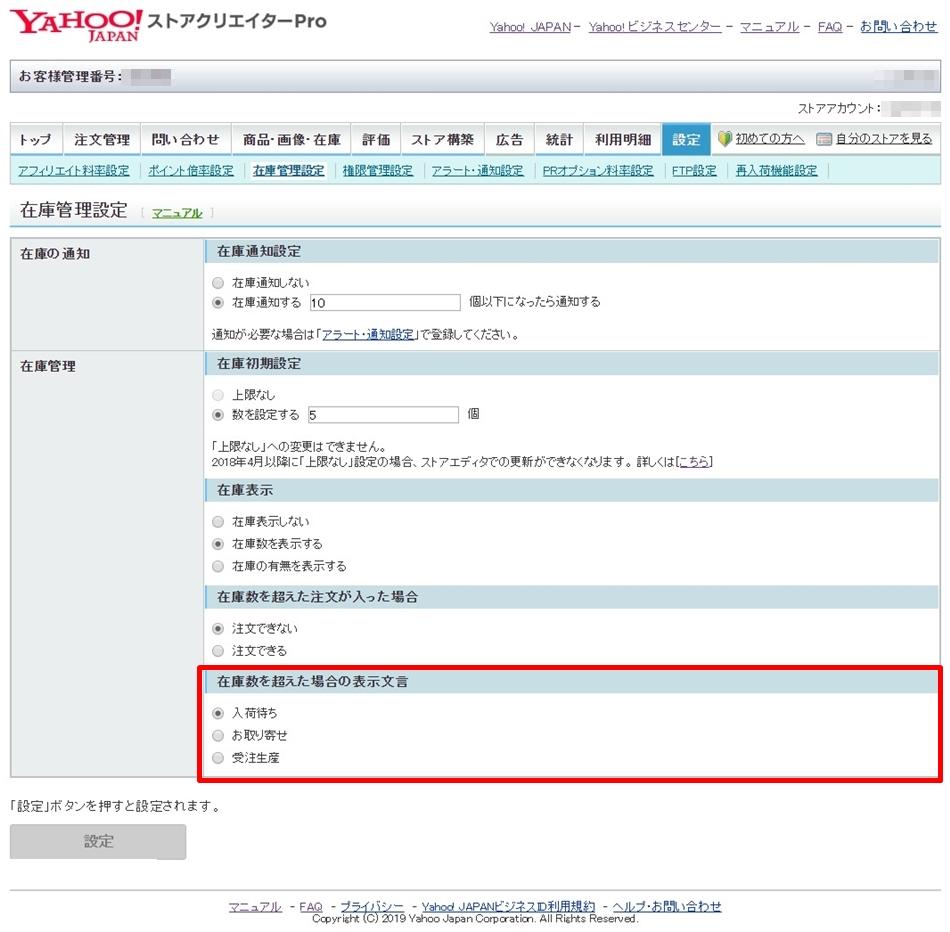
Task: Select お取り寄せ display wording
Action: [218, 736]
